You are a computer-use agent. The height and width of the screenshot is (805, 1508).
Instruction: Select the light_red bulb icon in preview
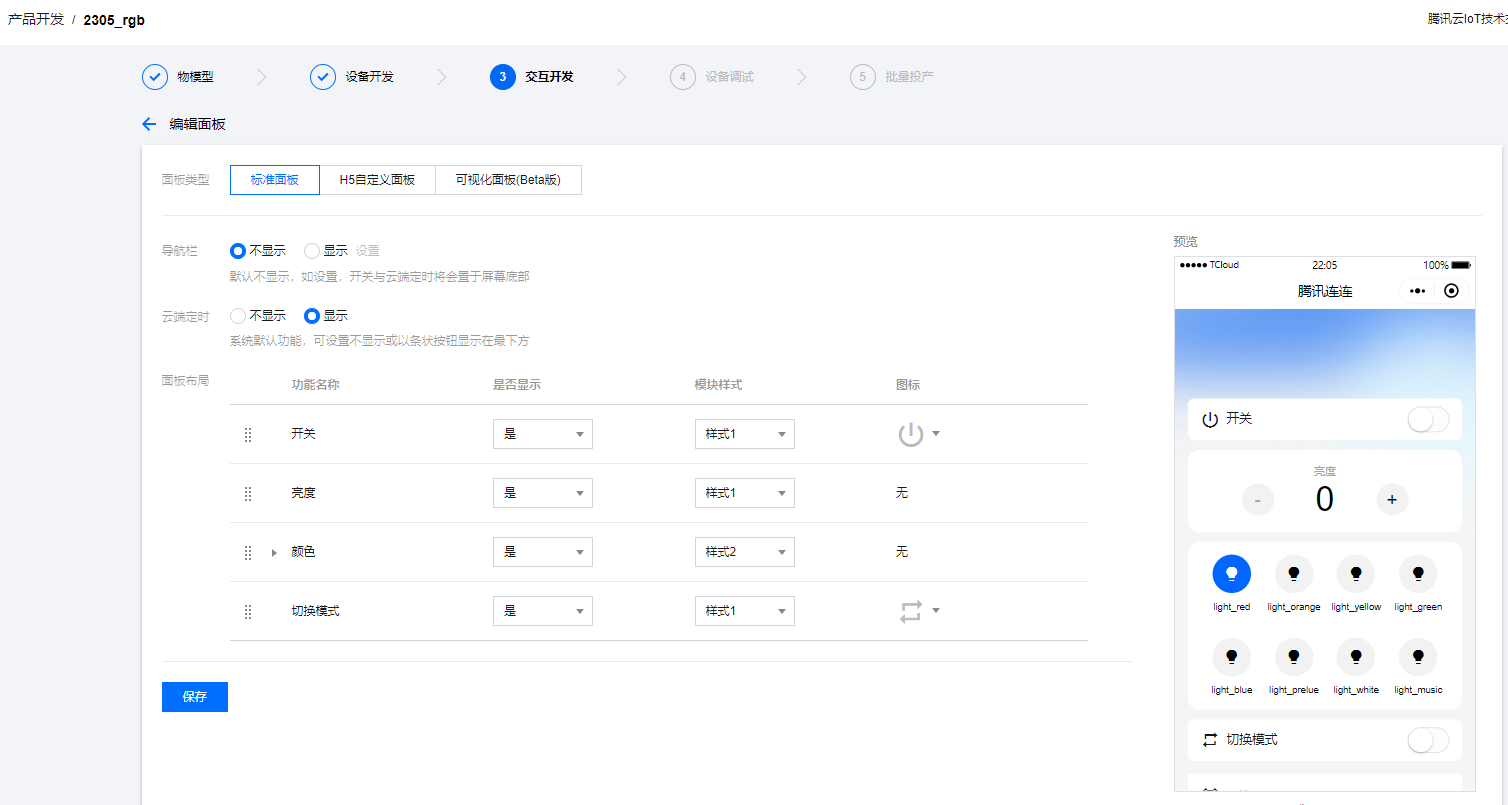(1231, 573)
